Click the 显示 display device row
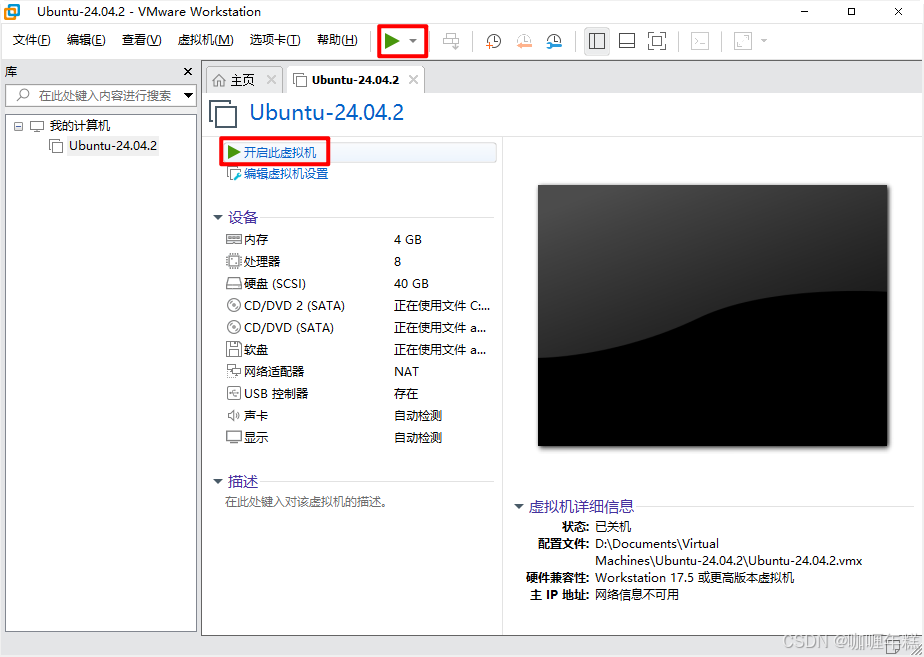 358,437
